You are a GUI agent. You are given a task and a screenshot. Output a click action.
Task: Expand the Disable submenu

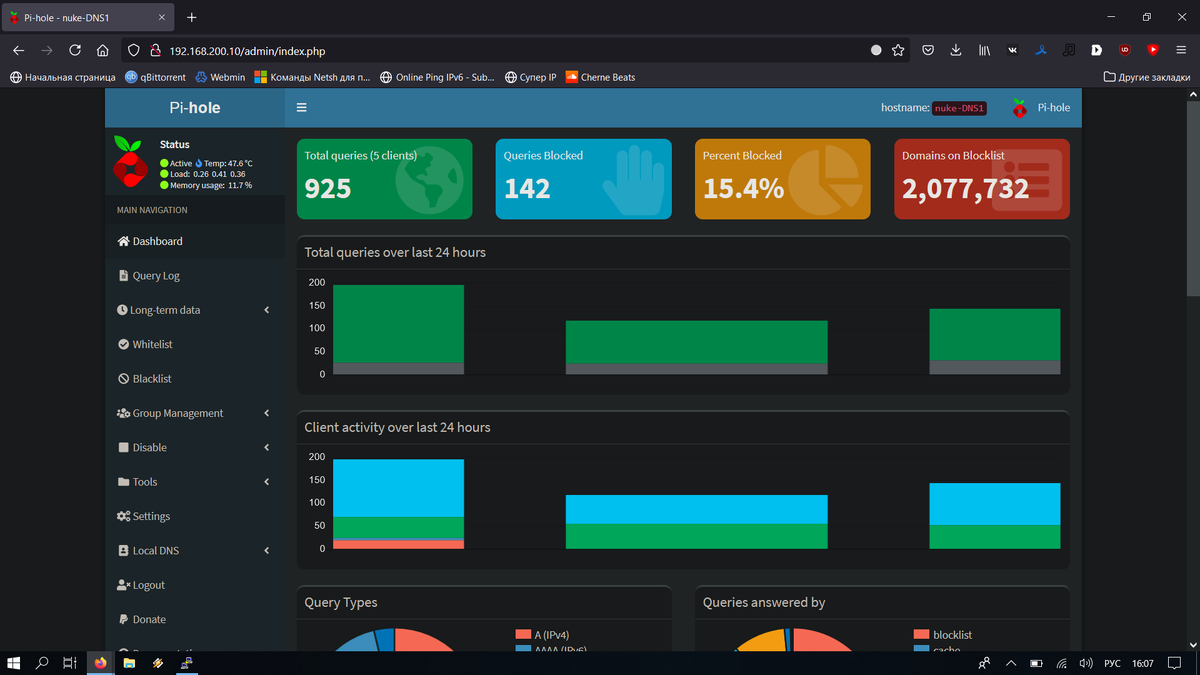pyautogui.click(x=195, y=447)
